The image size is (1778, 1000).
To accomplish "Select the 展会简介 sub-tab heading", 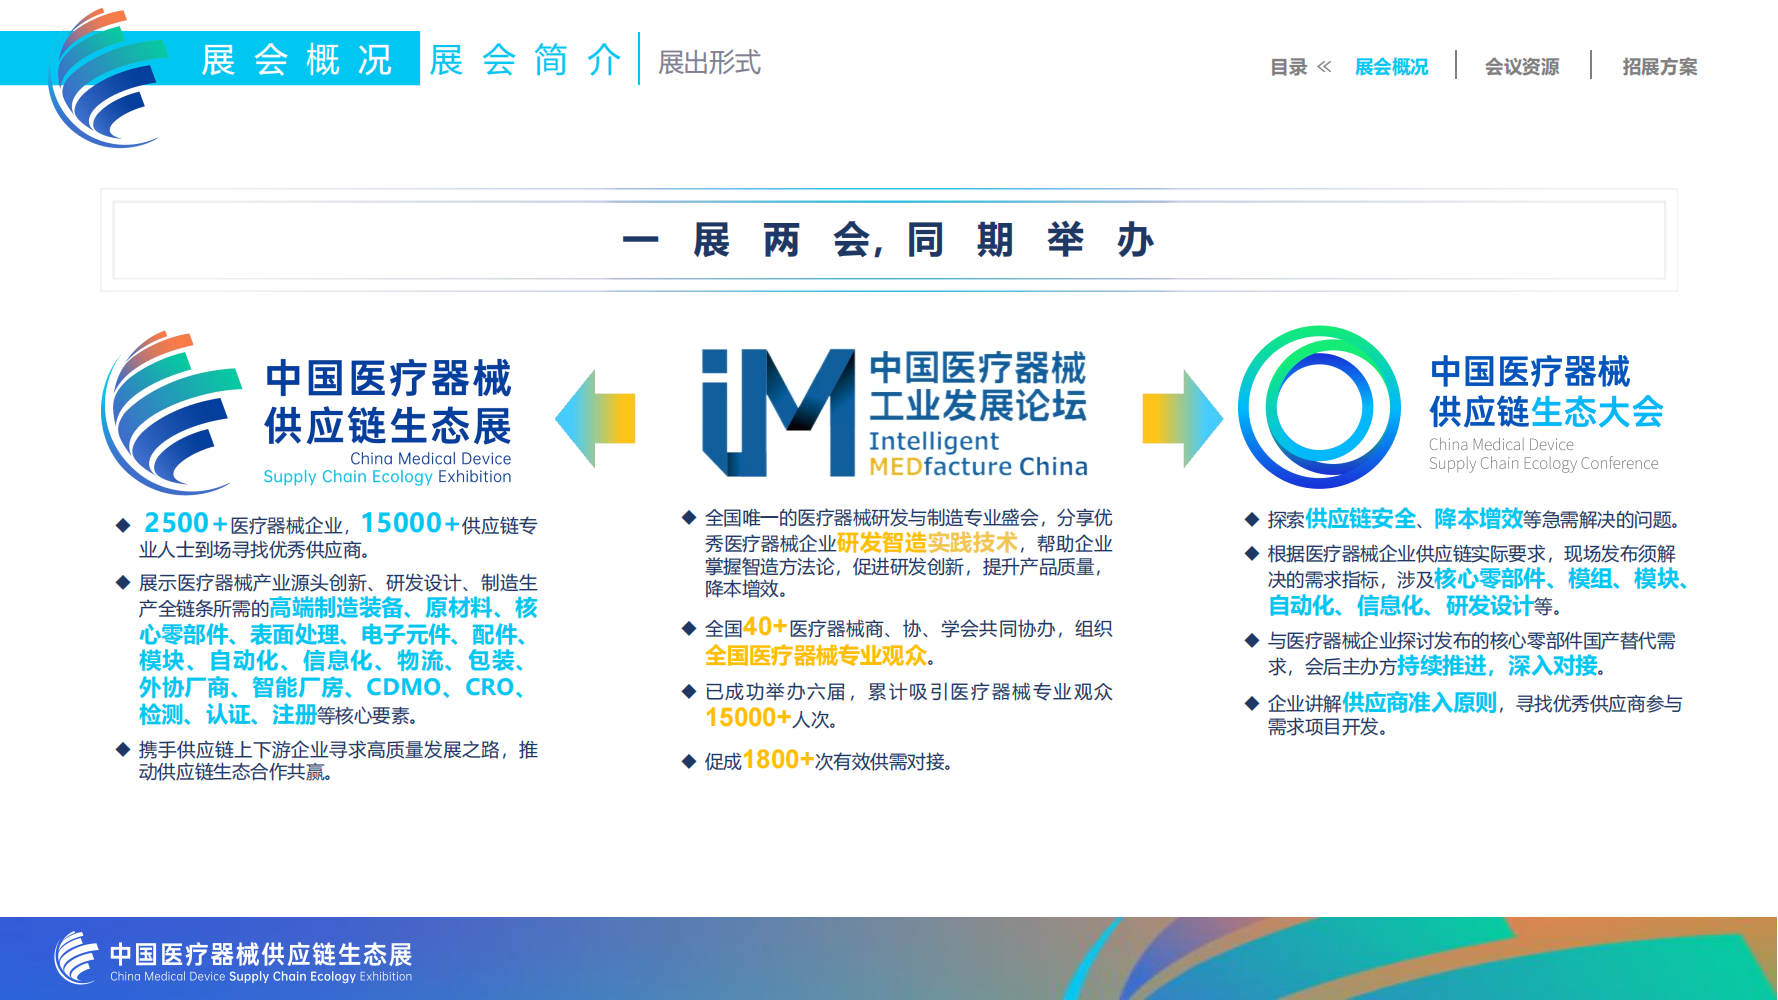I will [x=526, y=60].
